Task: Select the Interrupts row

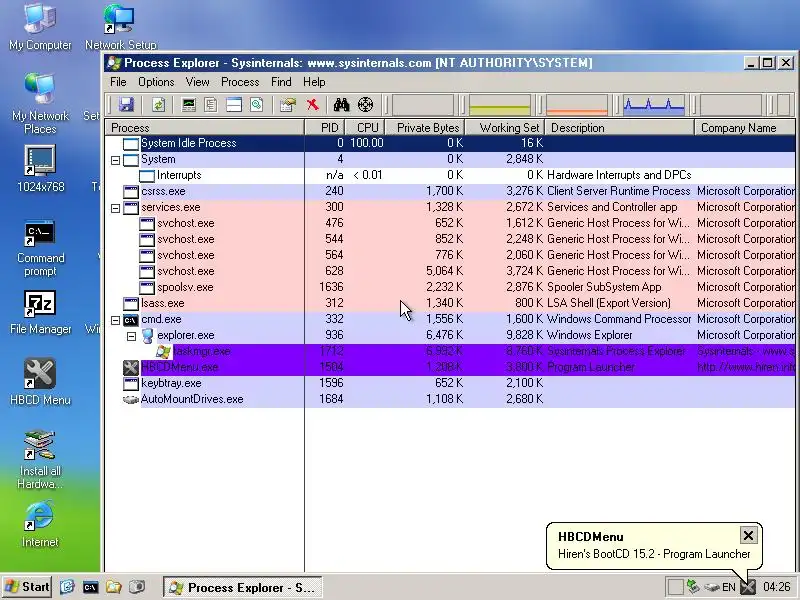Action: [x=450, y=176]
